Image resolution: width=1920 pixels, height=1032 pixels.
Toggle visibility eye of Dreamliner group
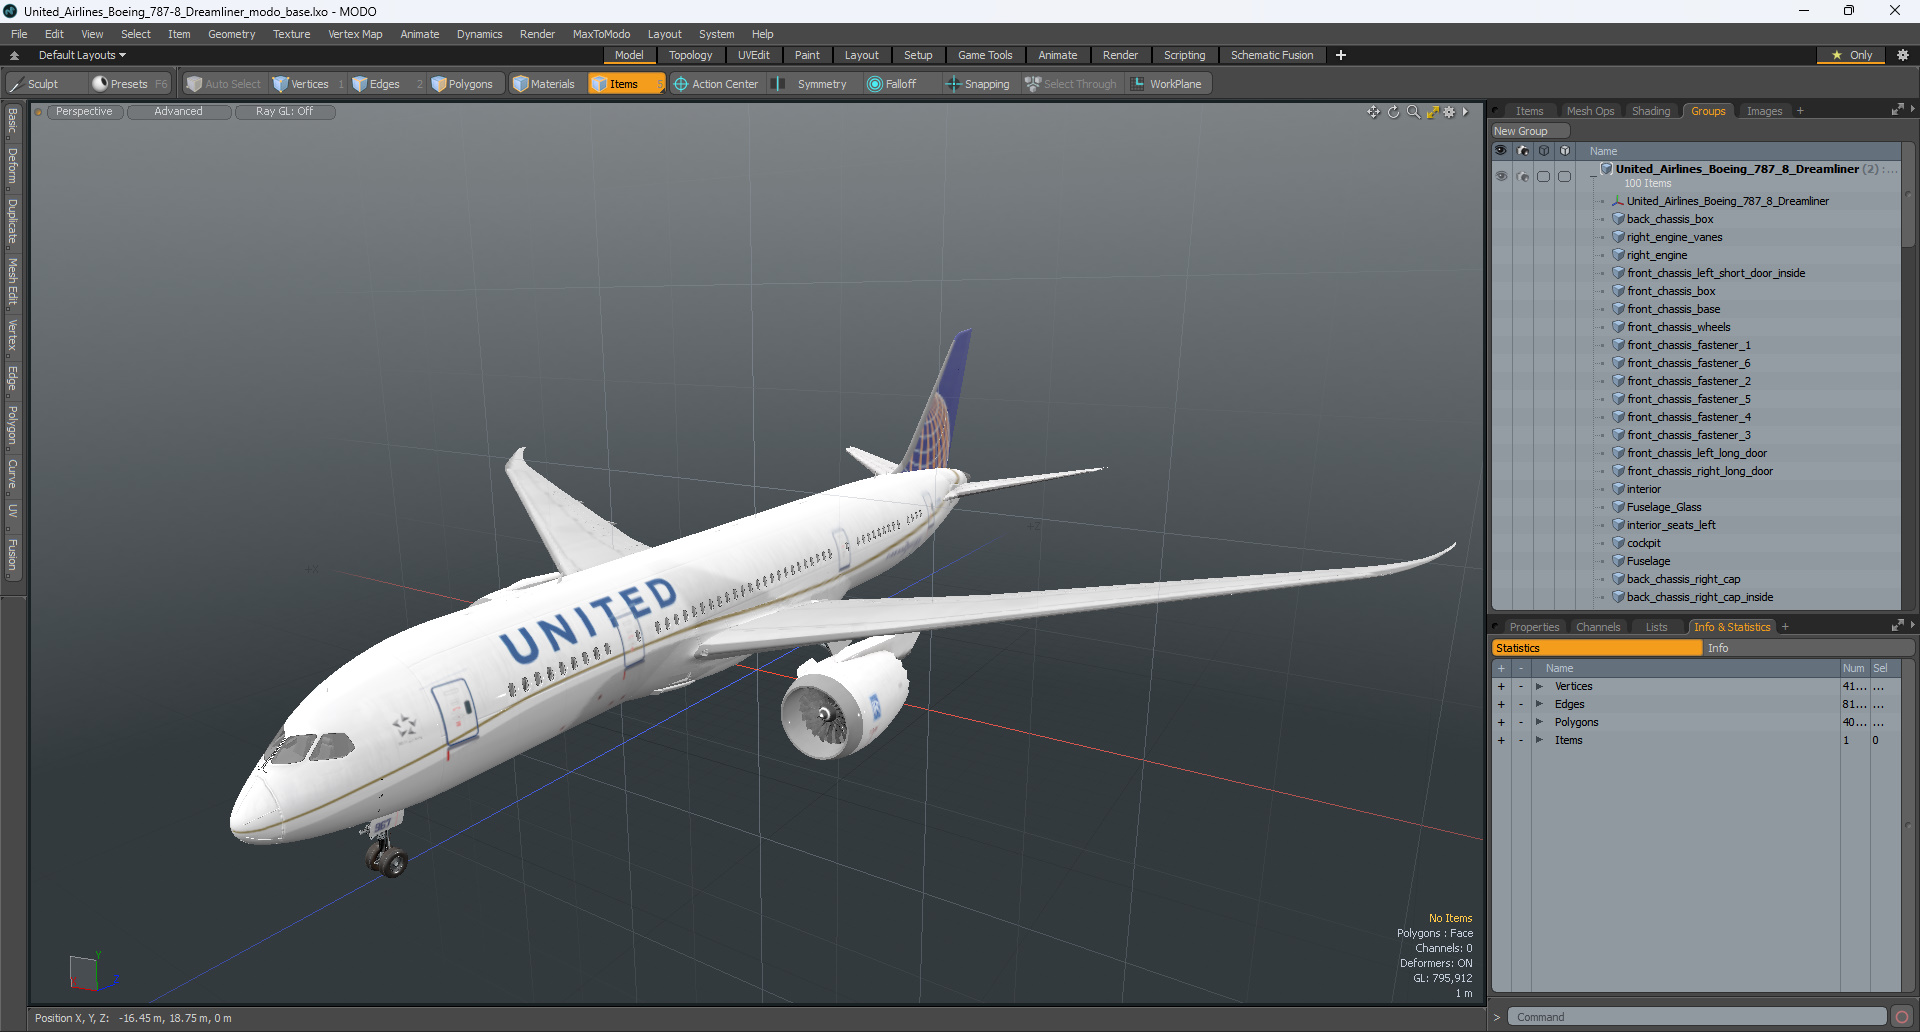(x=1501, y=176)
